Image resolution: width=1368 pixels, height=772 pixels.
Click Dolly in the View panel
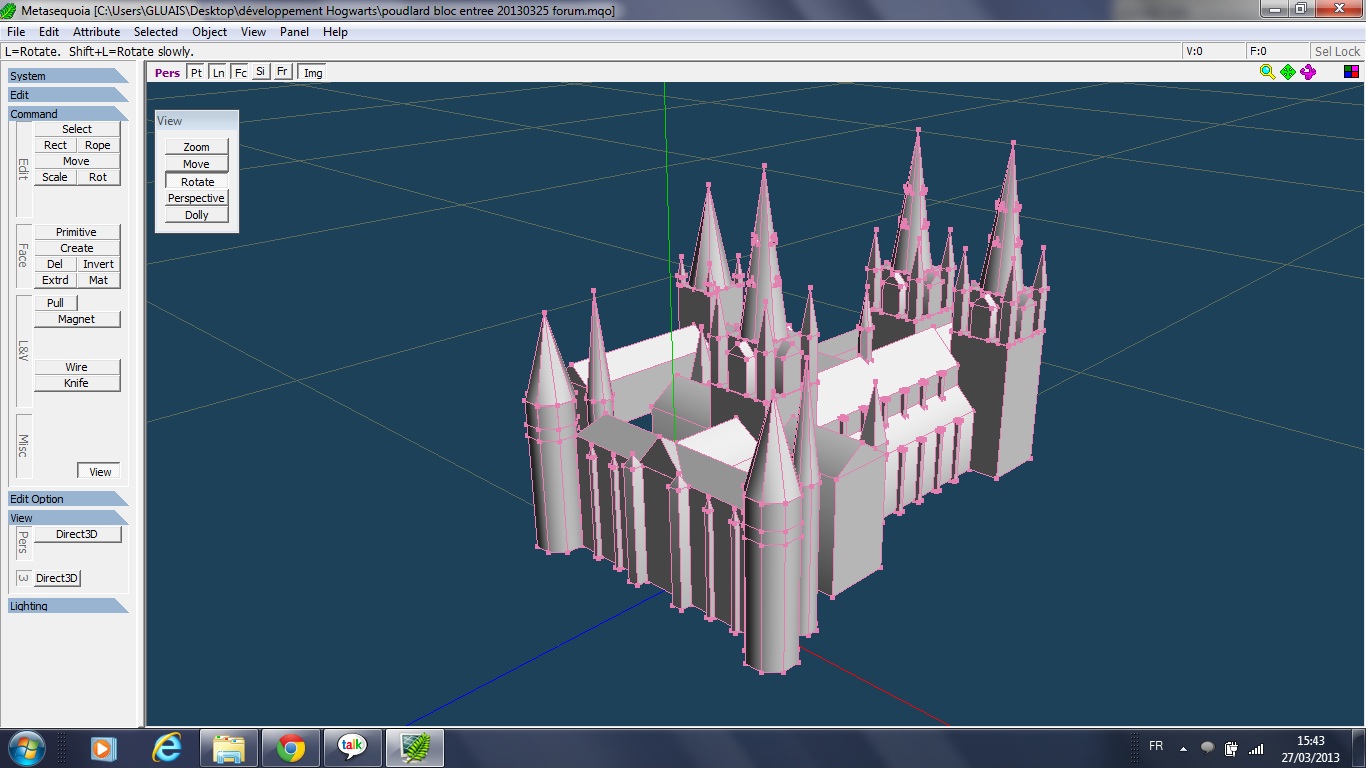coord(196,215)
